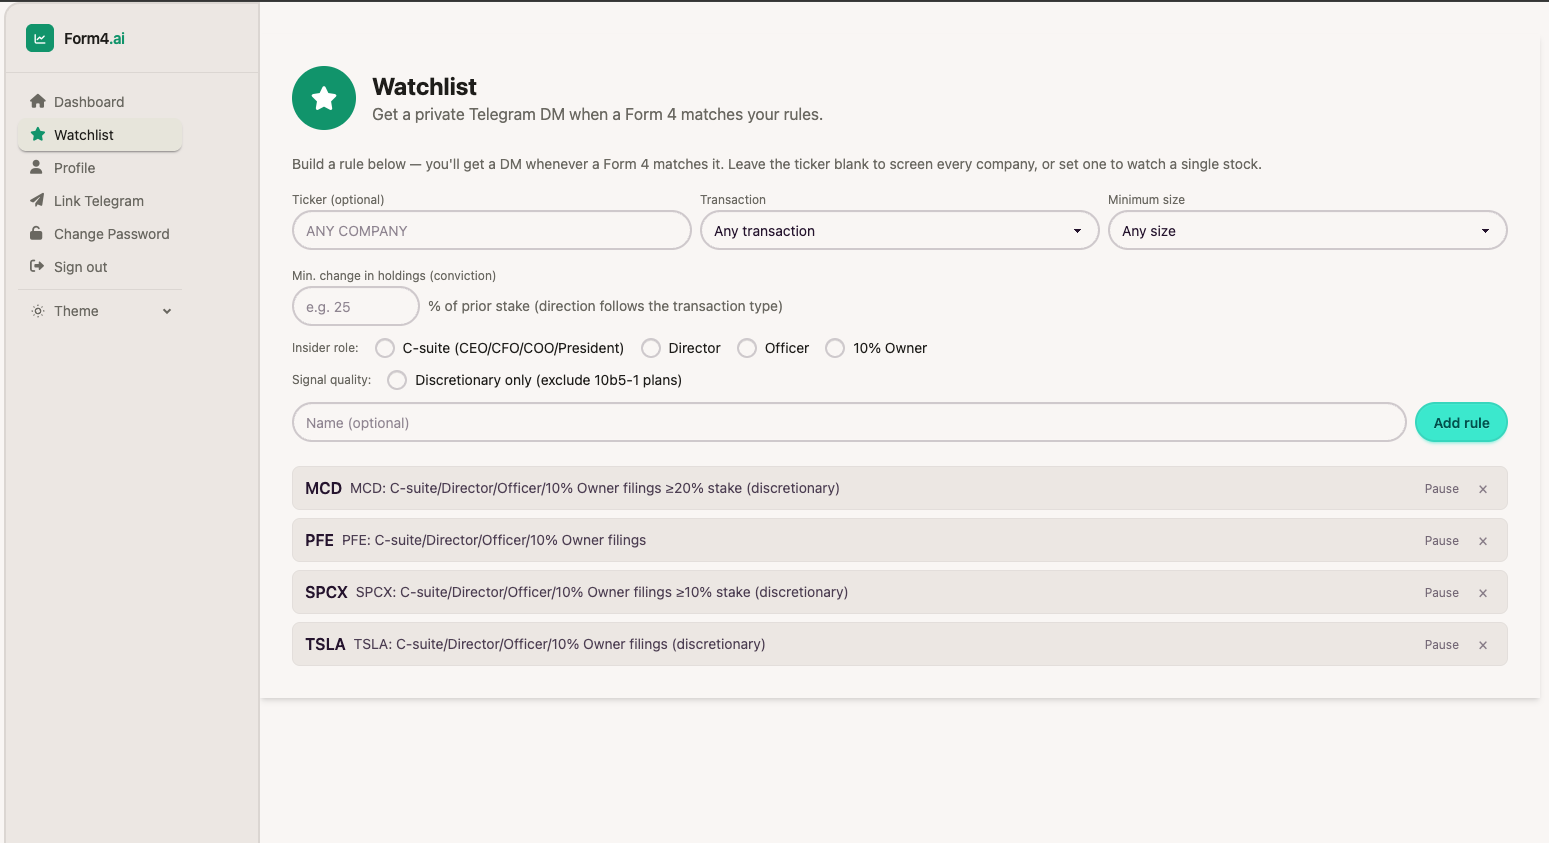Viewport: 1549px width, 843px height.
Task: Click the Form4.ai logo icon
Action: tap(40, 38)
